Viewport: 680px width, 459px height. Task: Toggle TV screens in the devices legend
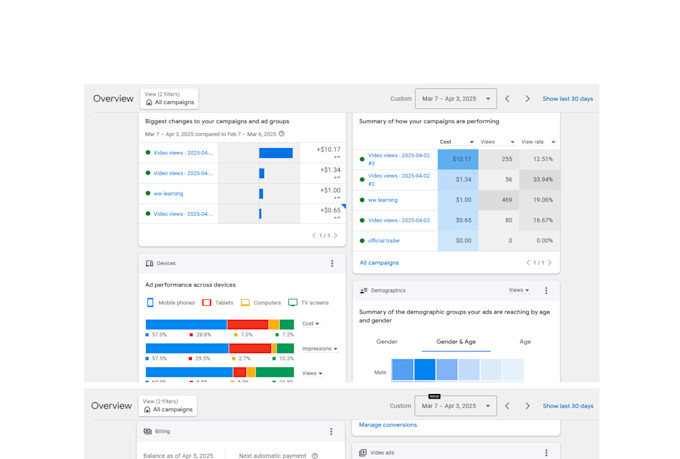308,302
